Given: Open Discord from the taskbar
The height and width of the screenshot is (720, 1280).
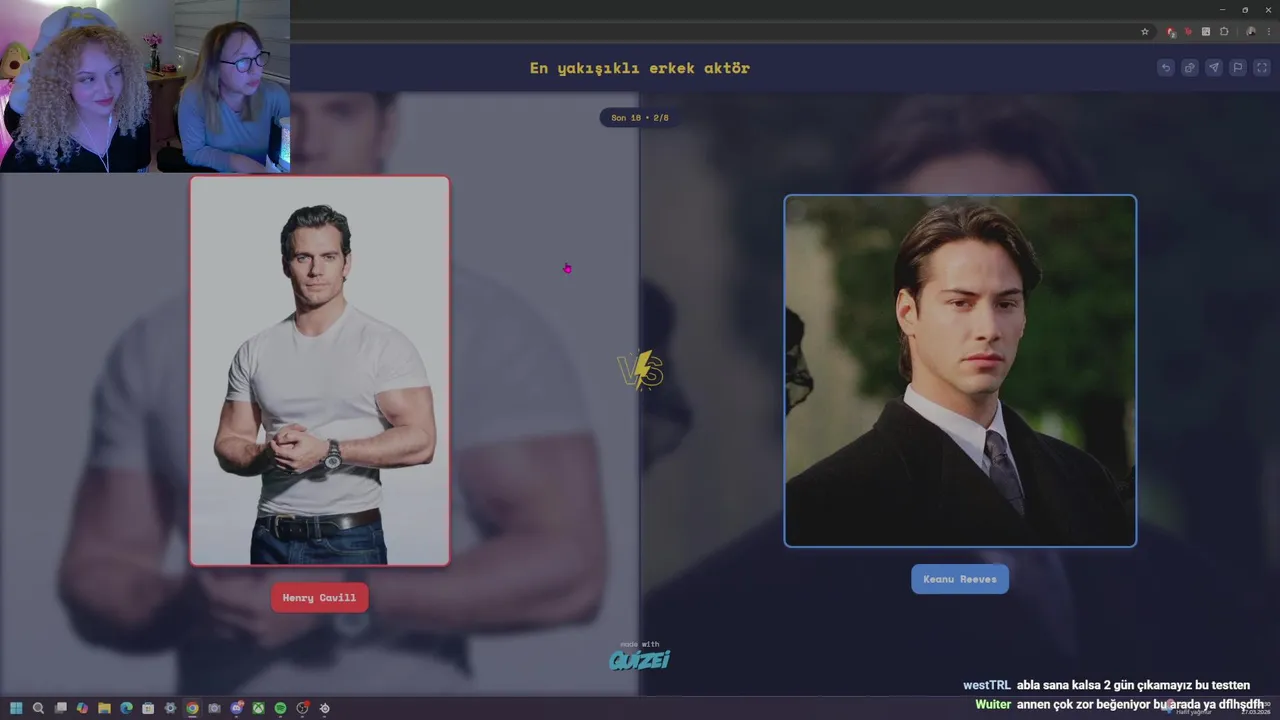Looking at the screenshot, I should click(237, 708).
